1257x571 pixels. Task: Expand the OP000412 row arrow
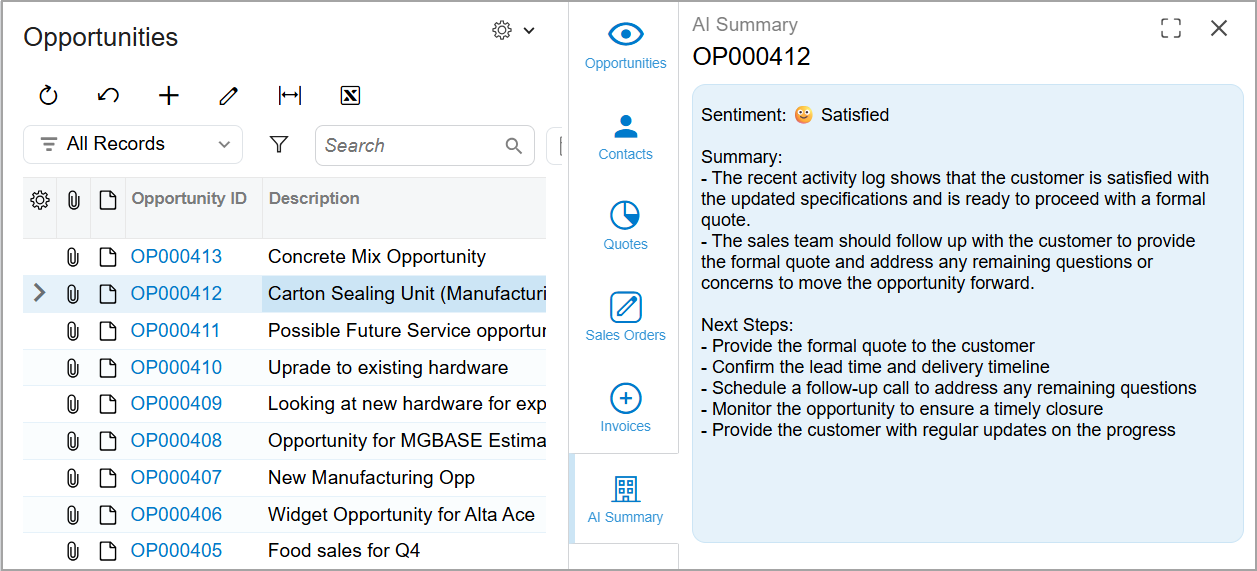[39, 293]
